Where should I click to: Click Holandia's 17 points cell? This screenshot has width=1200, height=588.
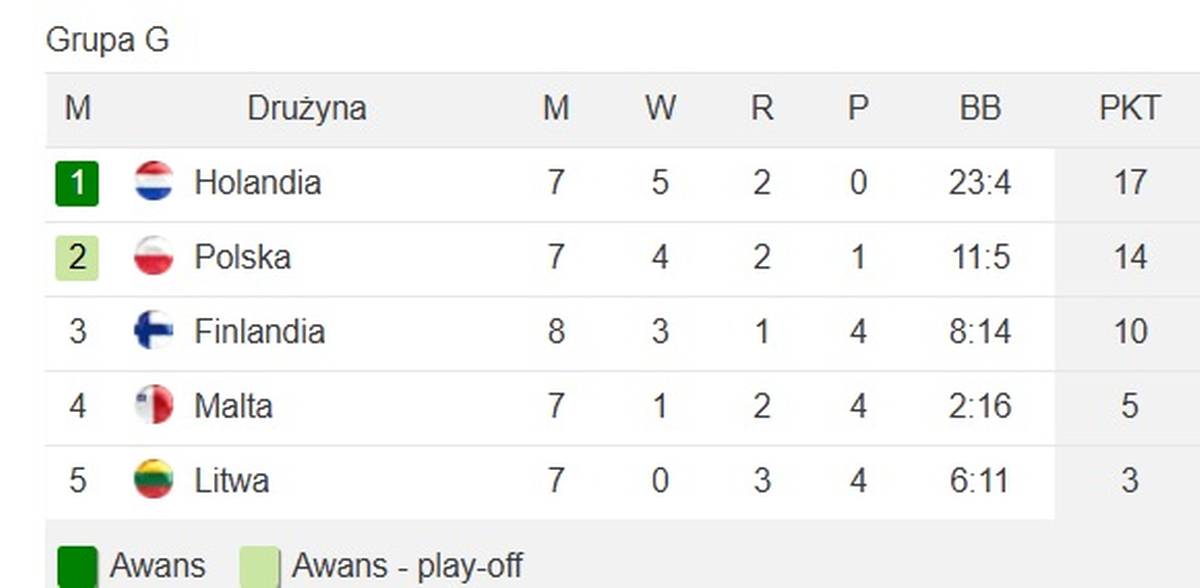[x=1129, y=183]
